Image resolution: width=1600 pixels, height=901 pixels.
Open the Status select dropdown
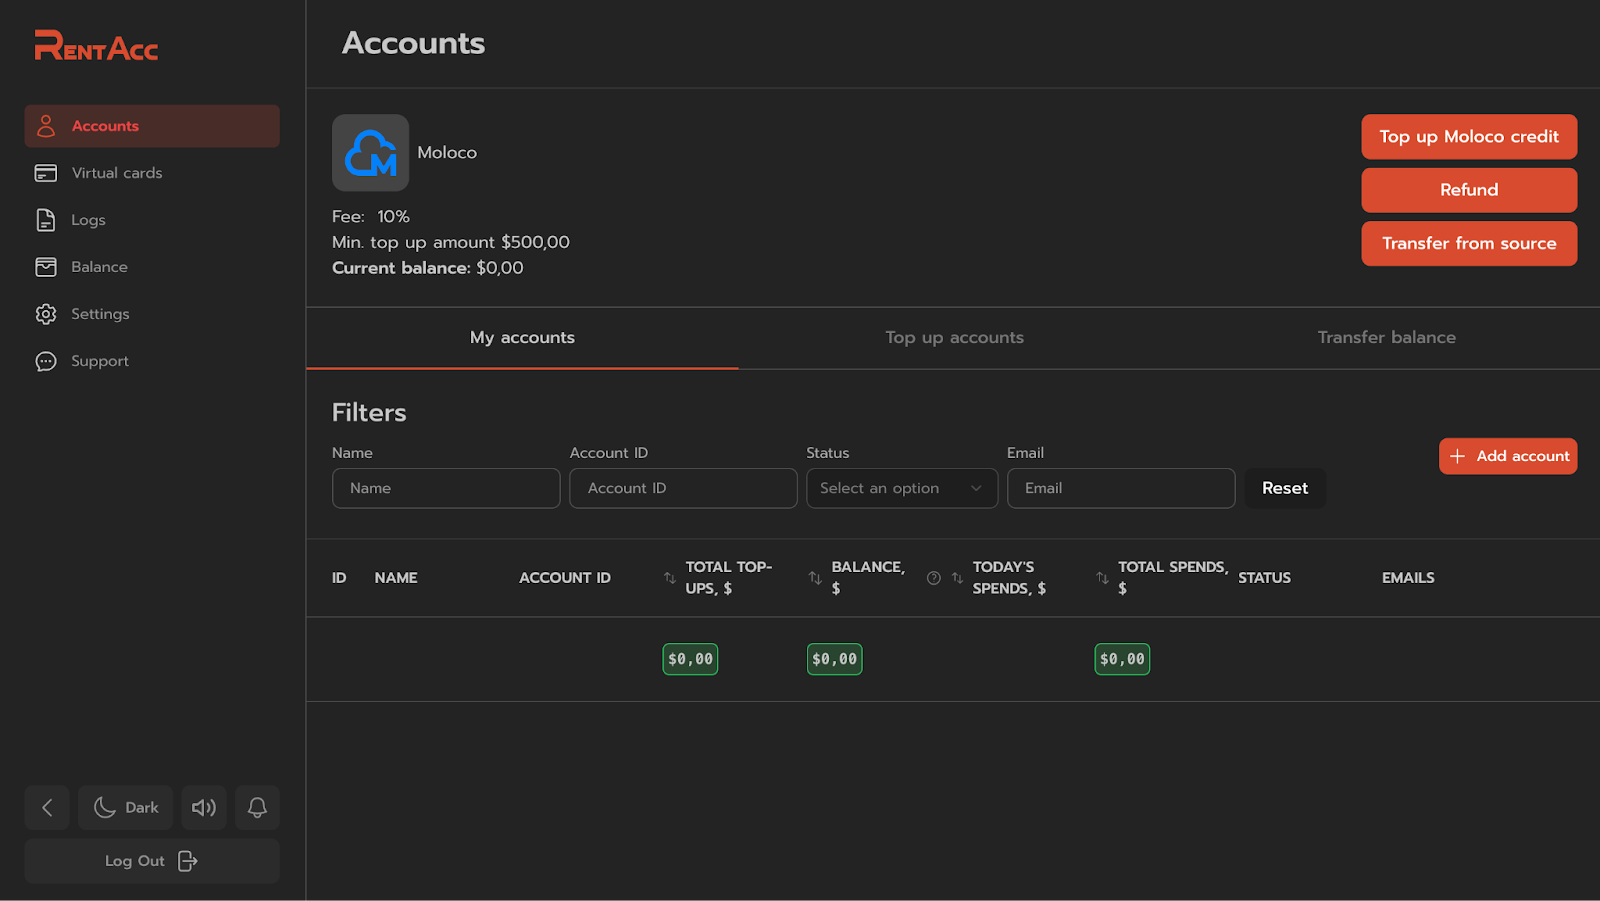pos(902,488)
